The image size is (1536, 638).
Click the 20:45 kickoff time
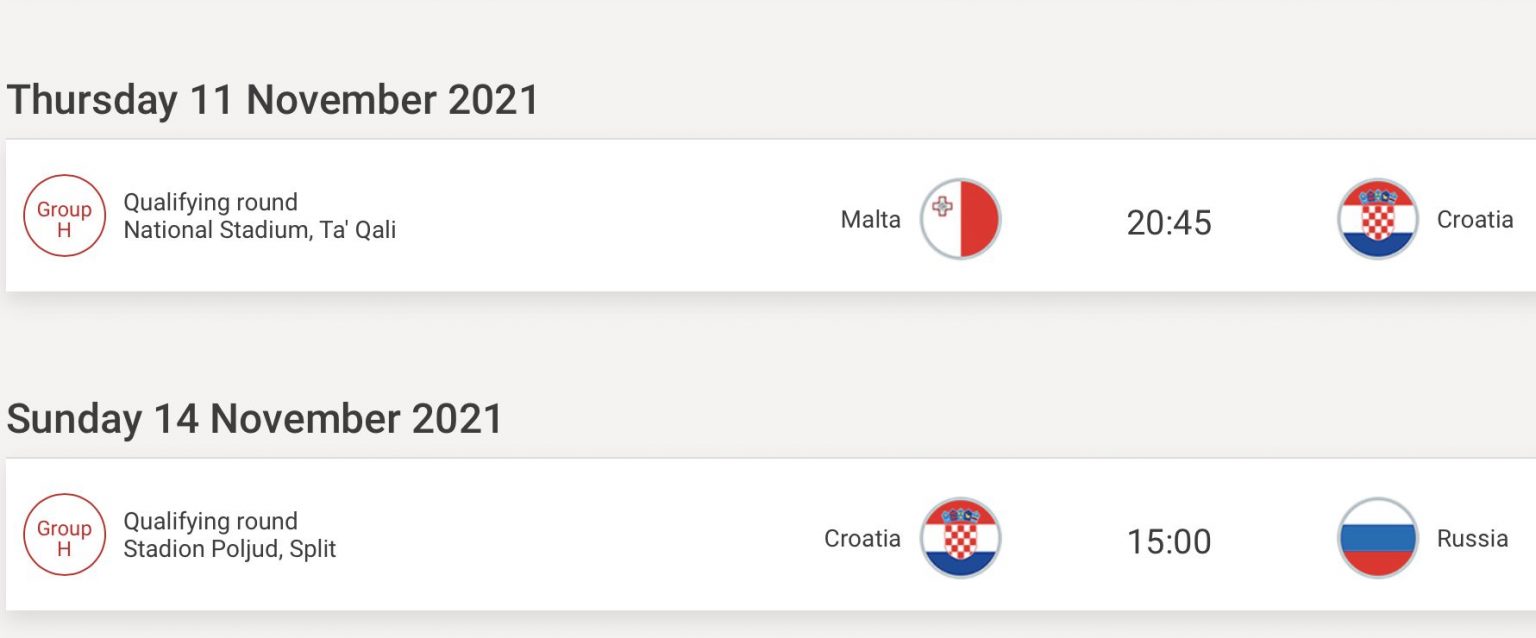tap(1169, 222)
